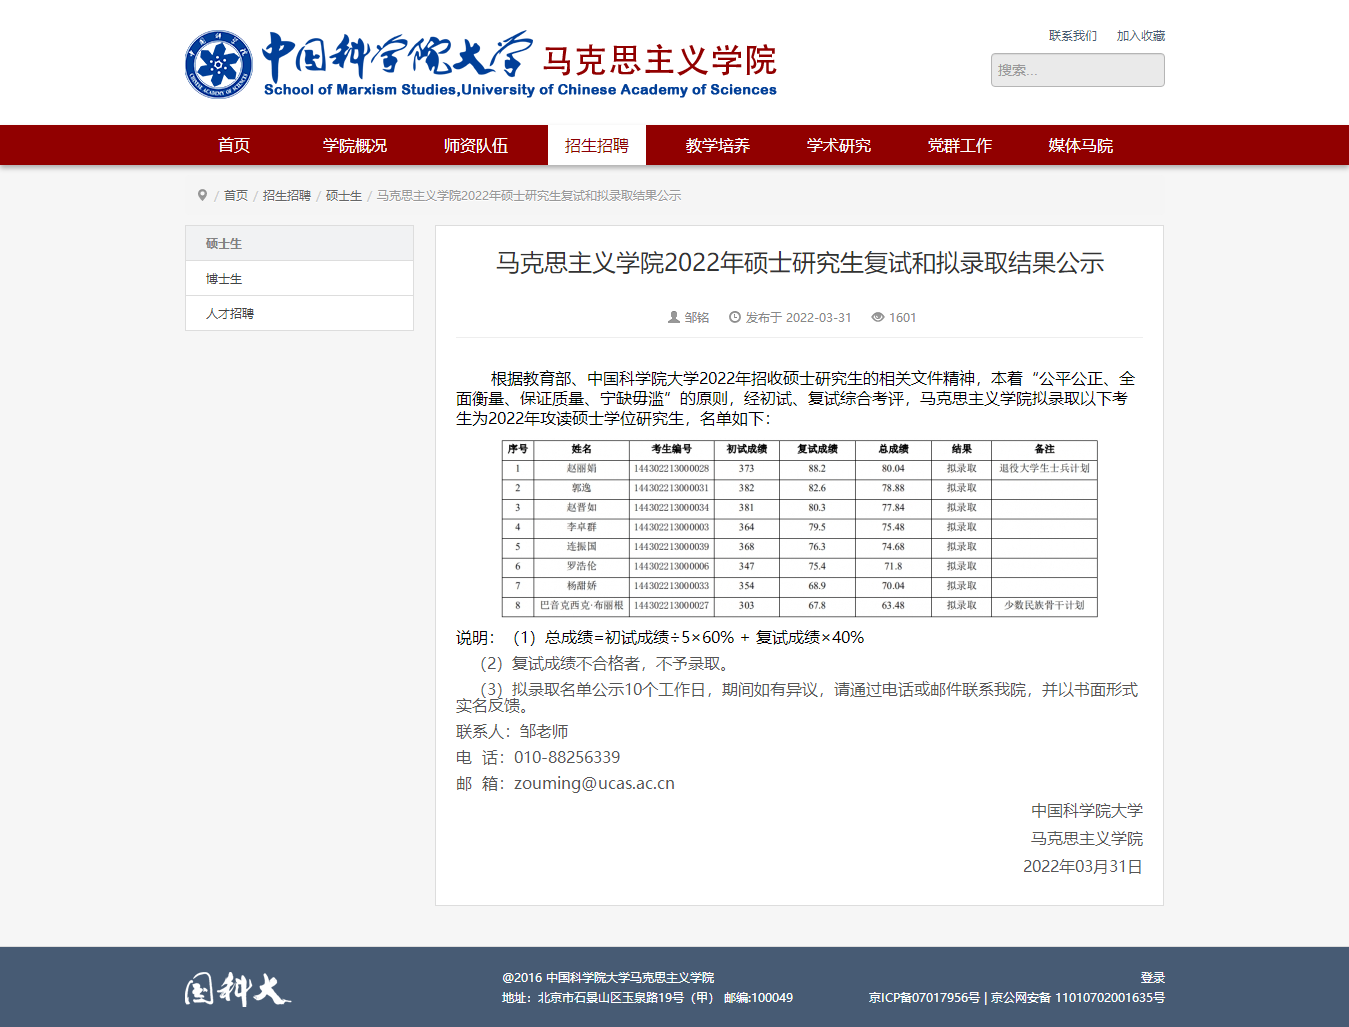
Task: Focus the 搜索 search input field
Action: pyautogui.click(x=1078, y=70)
